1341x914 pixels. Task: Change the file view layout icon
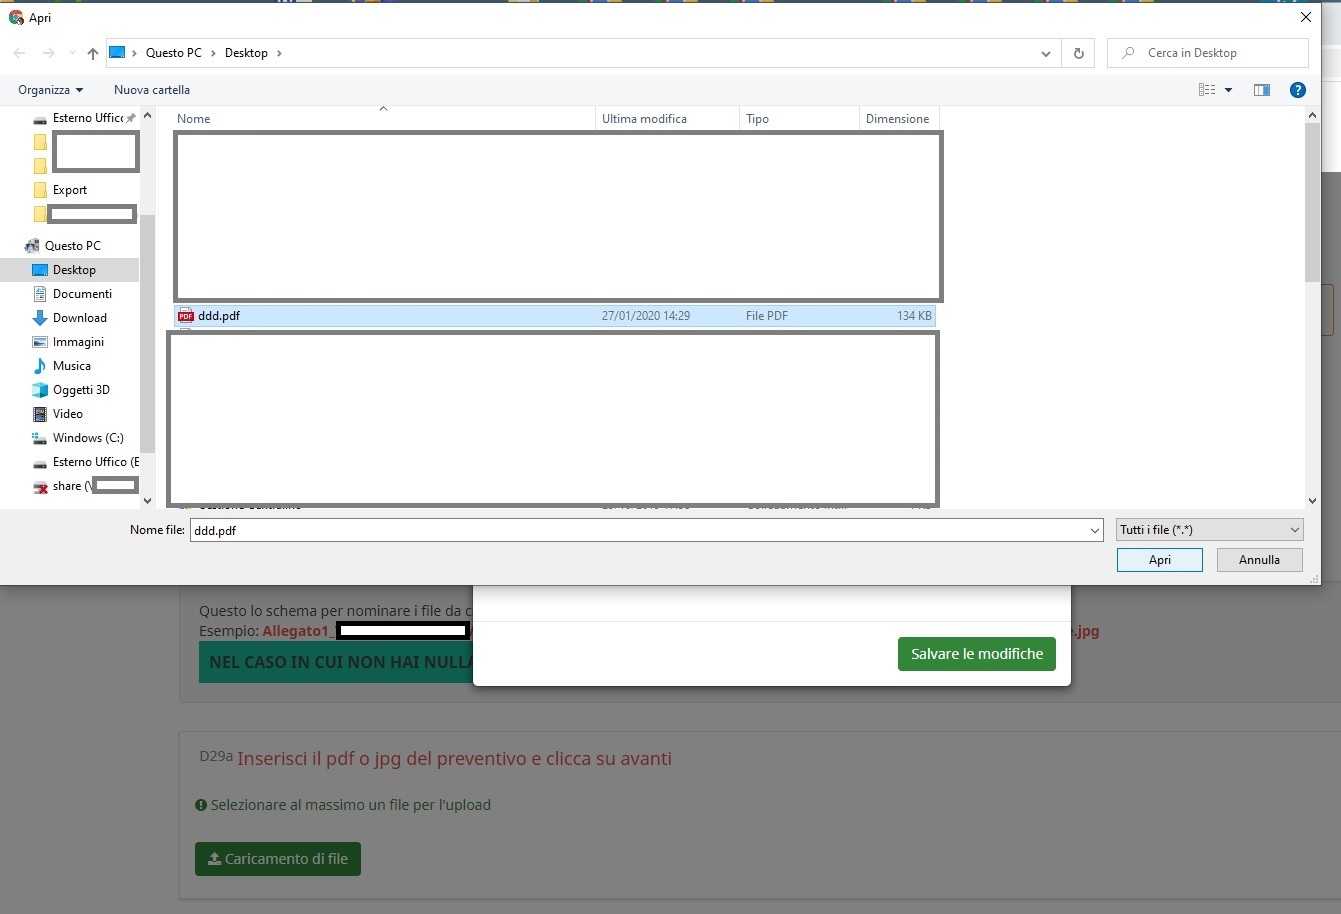coord(1207,90)
